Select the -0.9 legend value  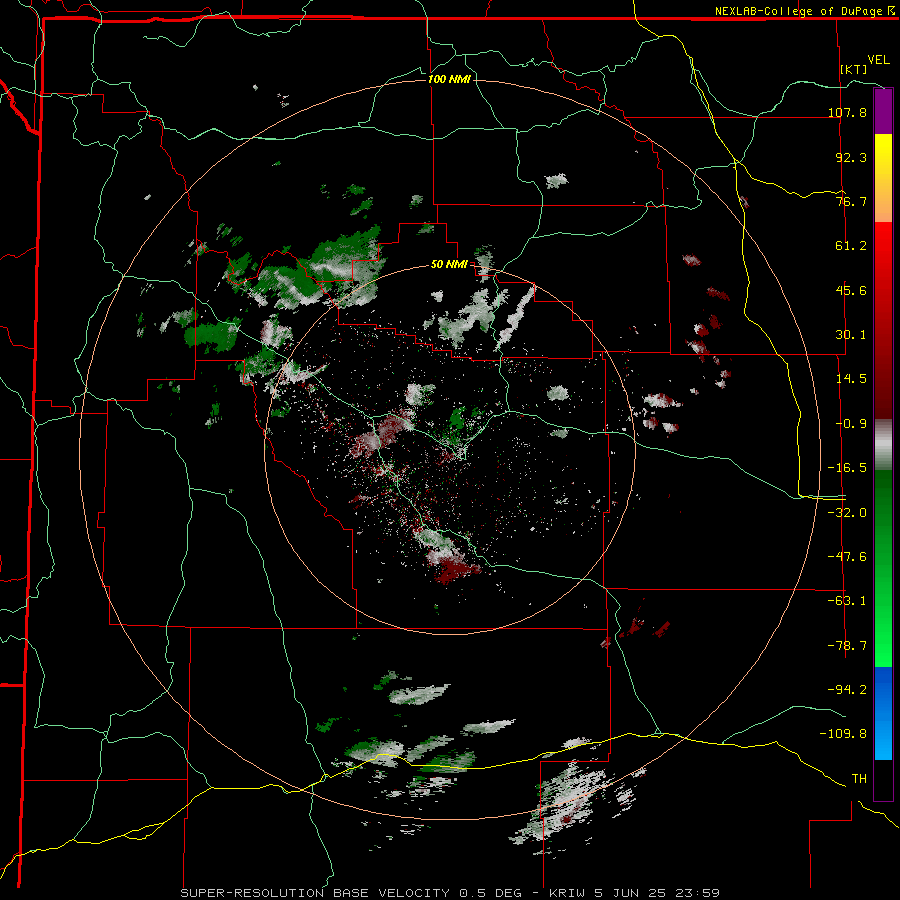[x=851, y=424]
